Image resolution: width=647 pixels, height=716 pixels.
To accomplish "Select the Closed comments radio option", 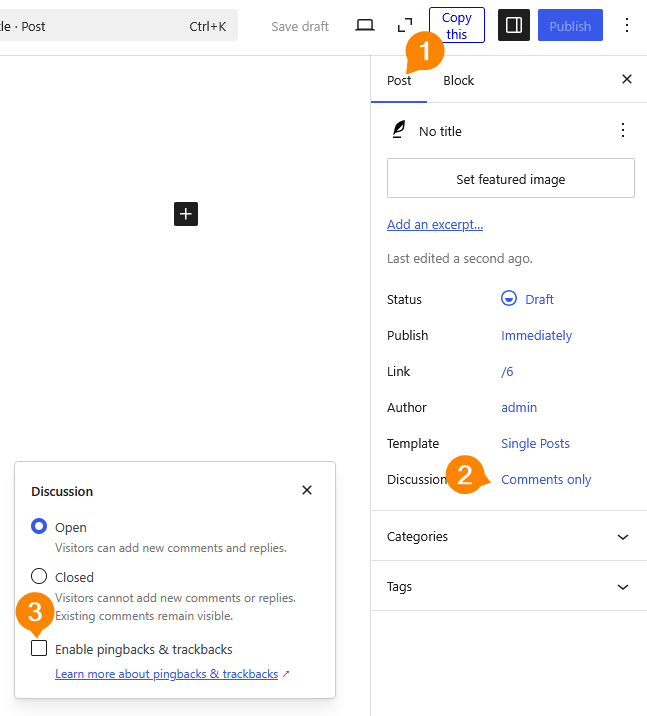I will click(x=39, y=576).
